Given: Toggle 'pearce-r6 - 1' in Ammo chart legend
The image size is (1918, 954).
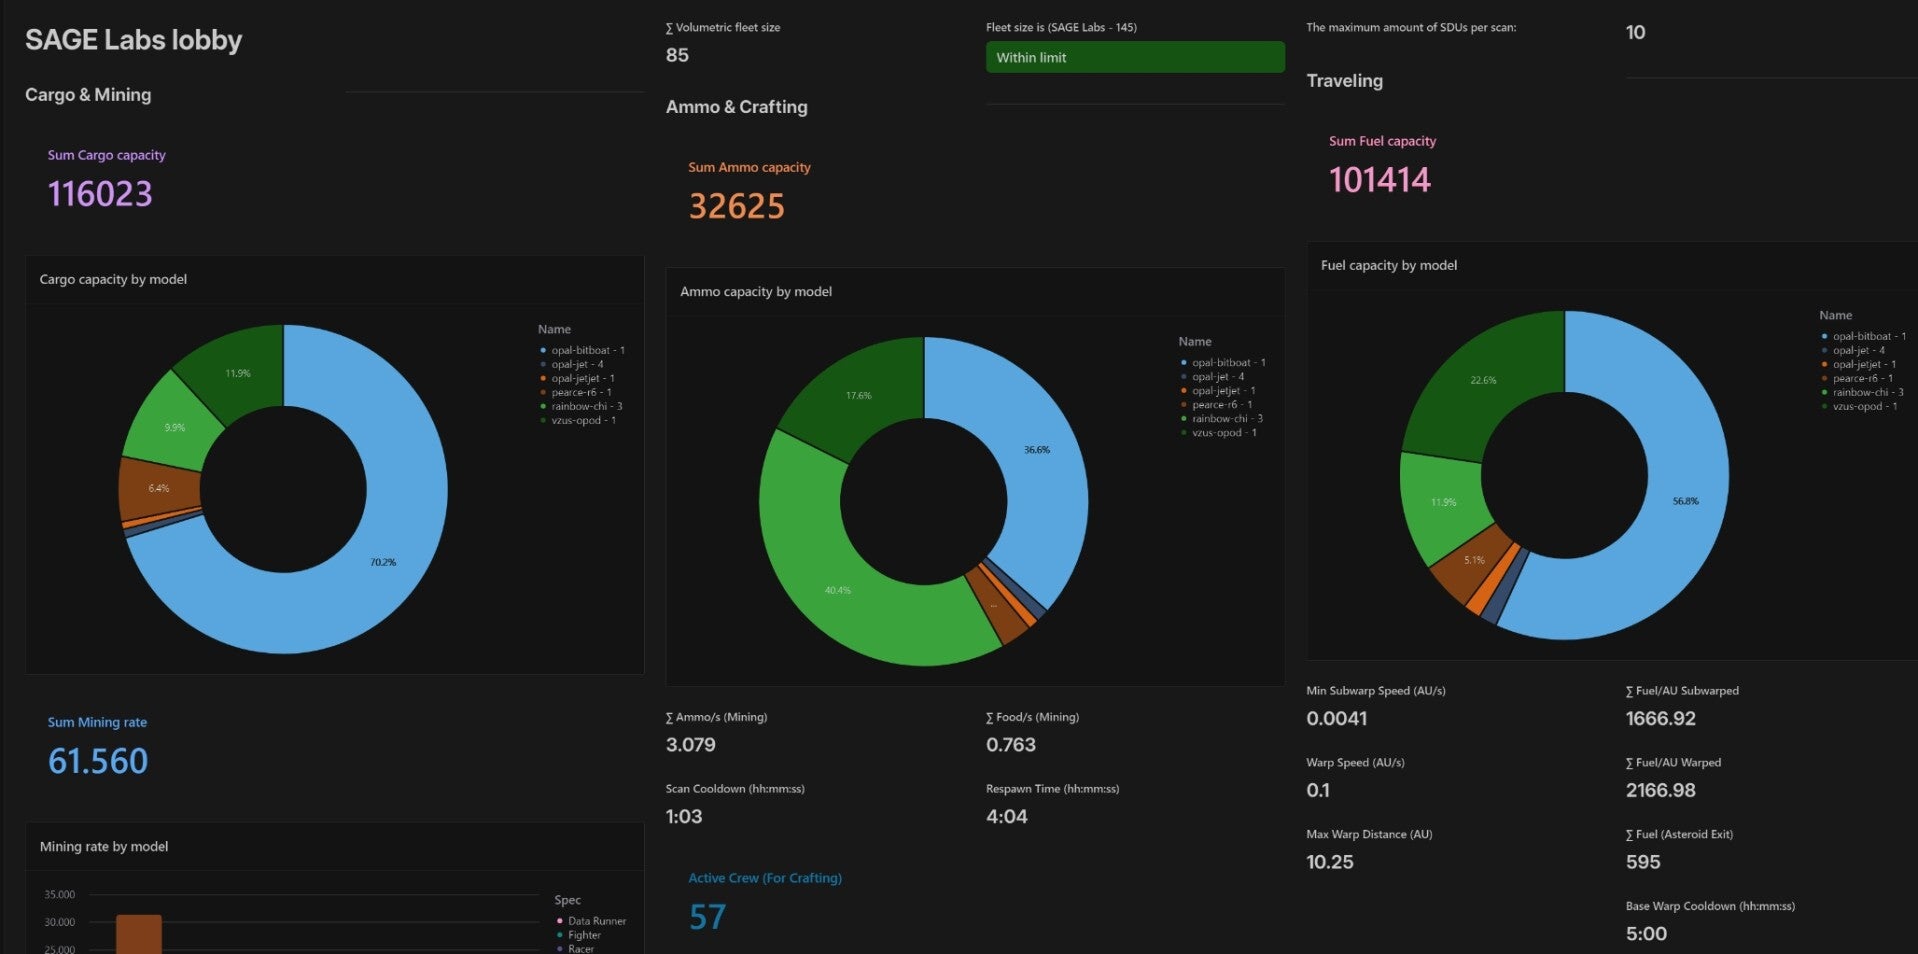Looking at the screenshot, I should coord(1217,405).
